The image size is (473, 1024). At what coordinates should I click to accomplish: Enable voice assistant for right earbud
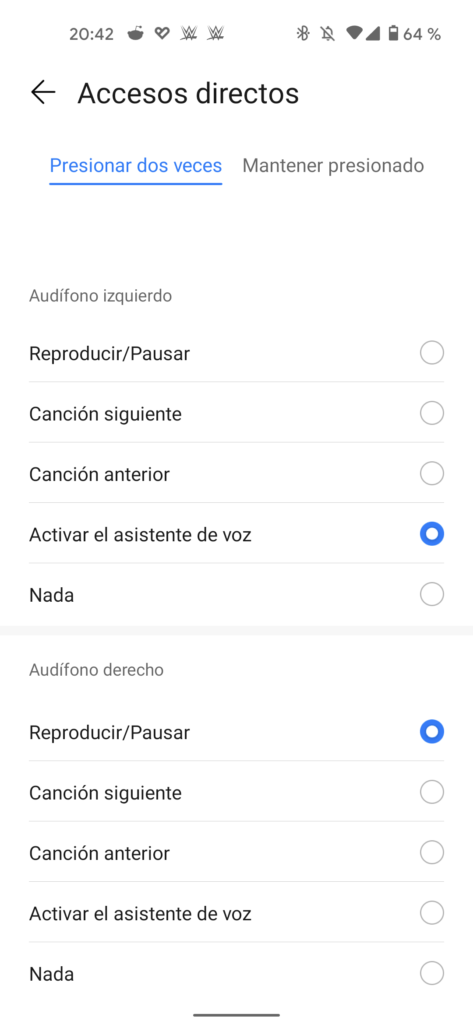pos(236,913)
